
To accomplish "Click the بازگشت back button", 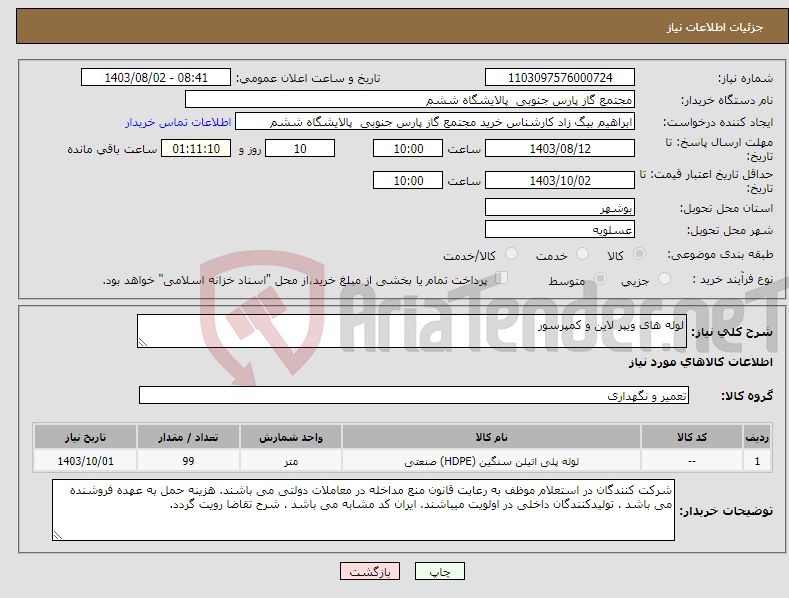I will tap(370, 572).
